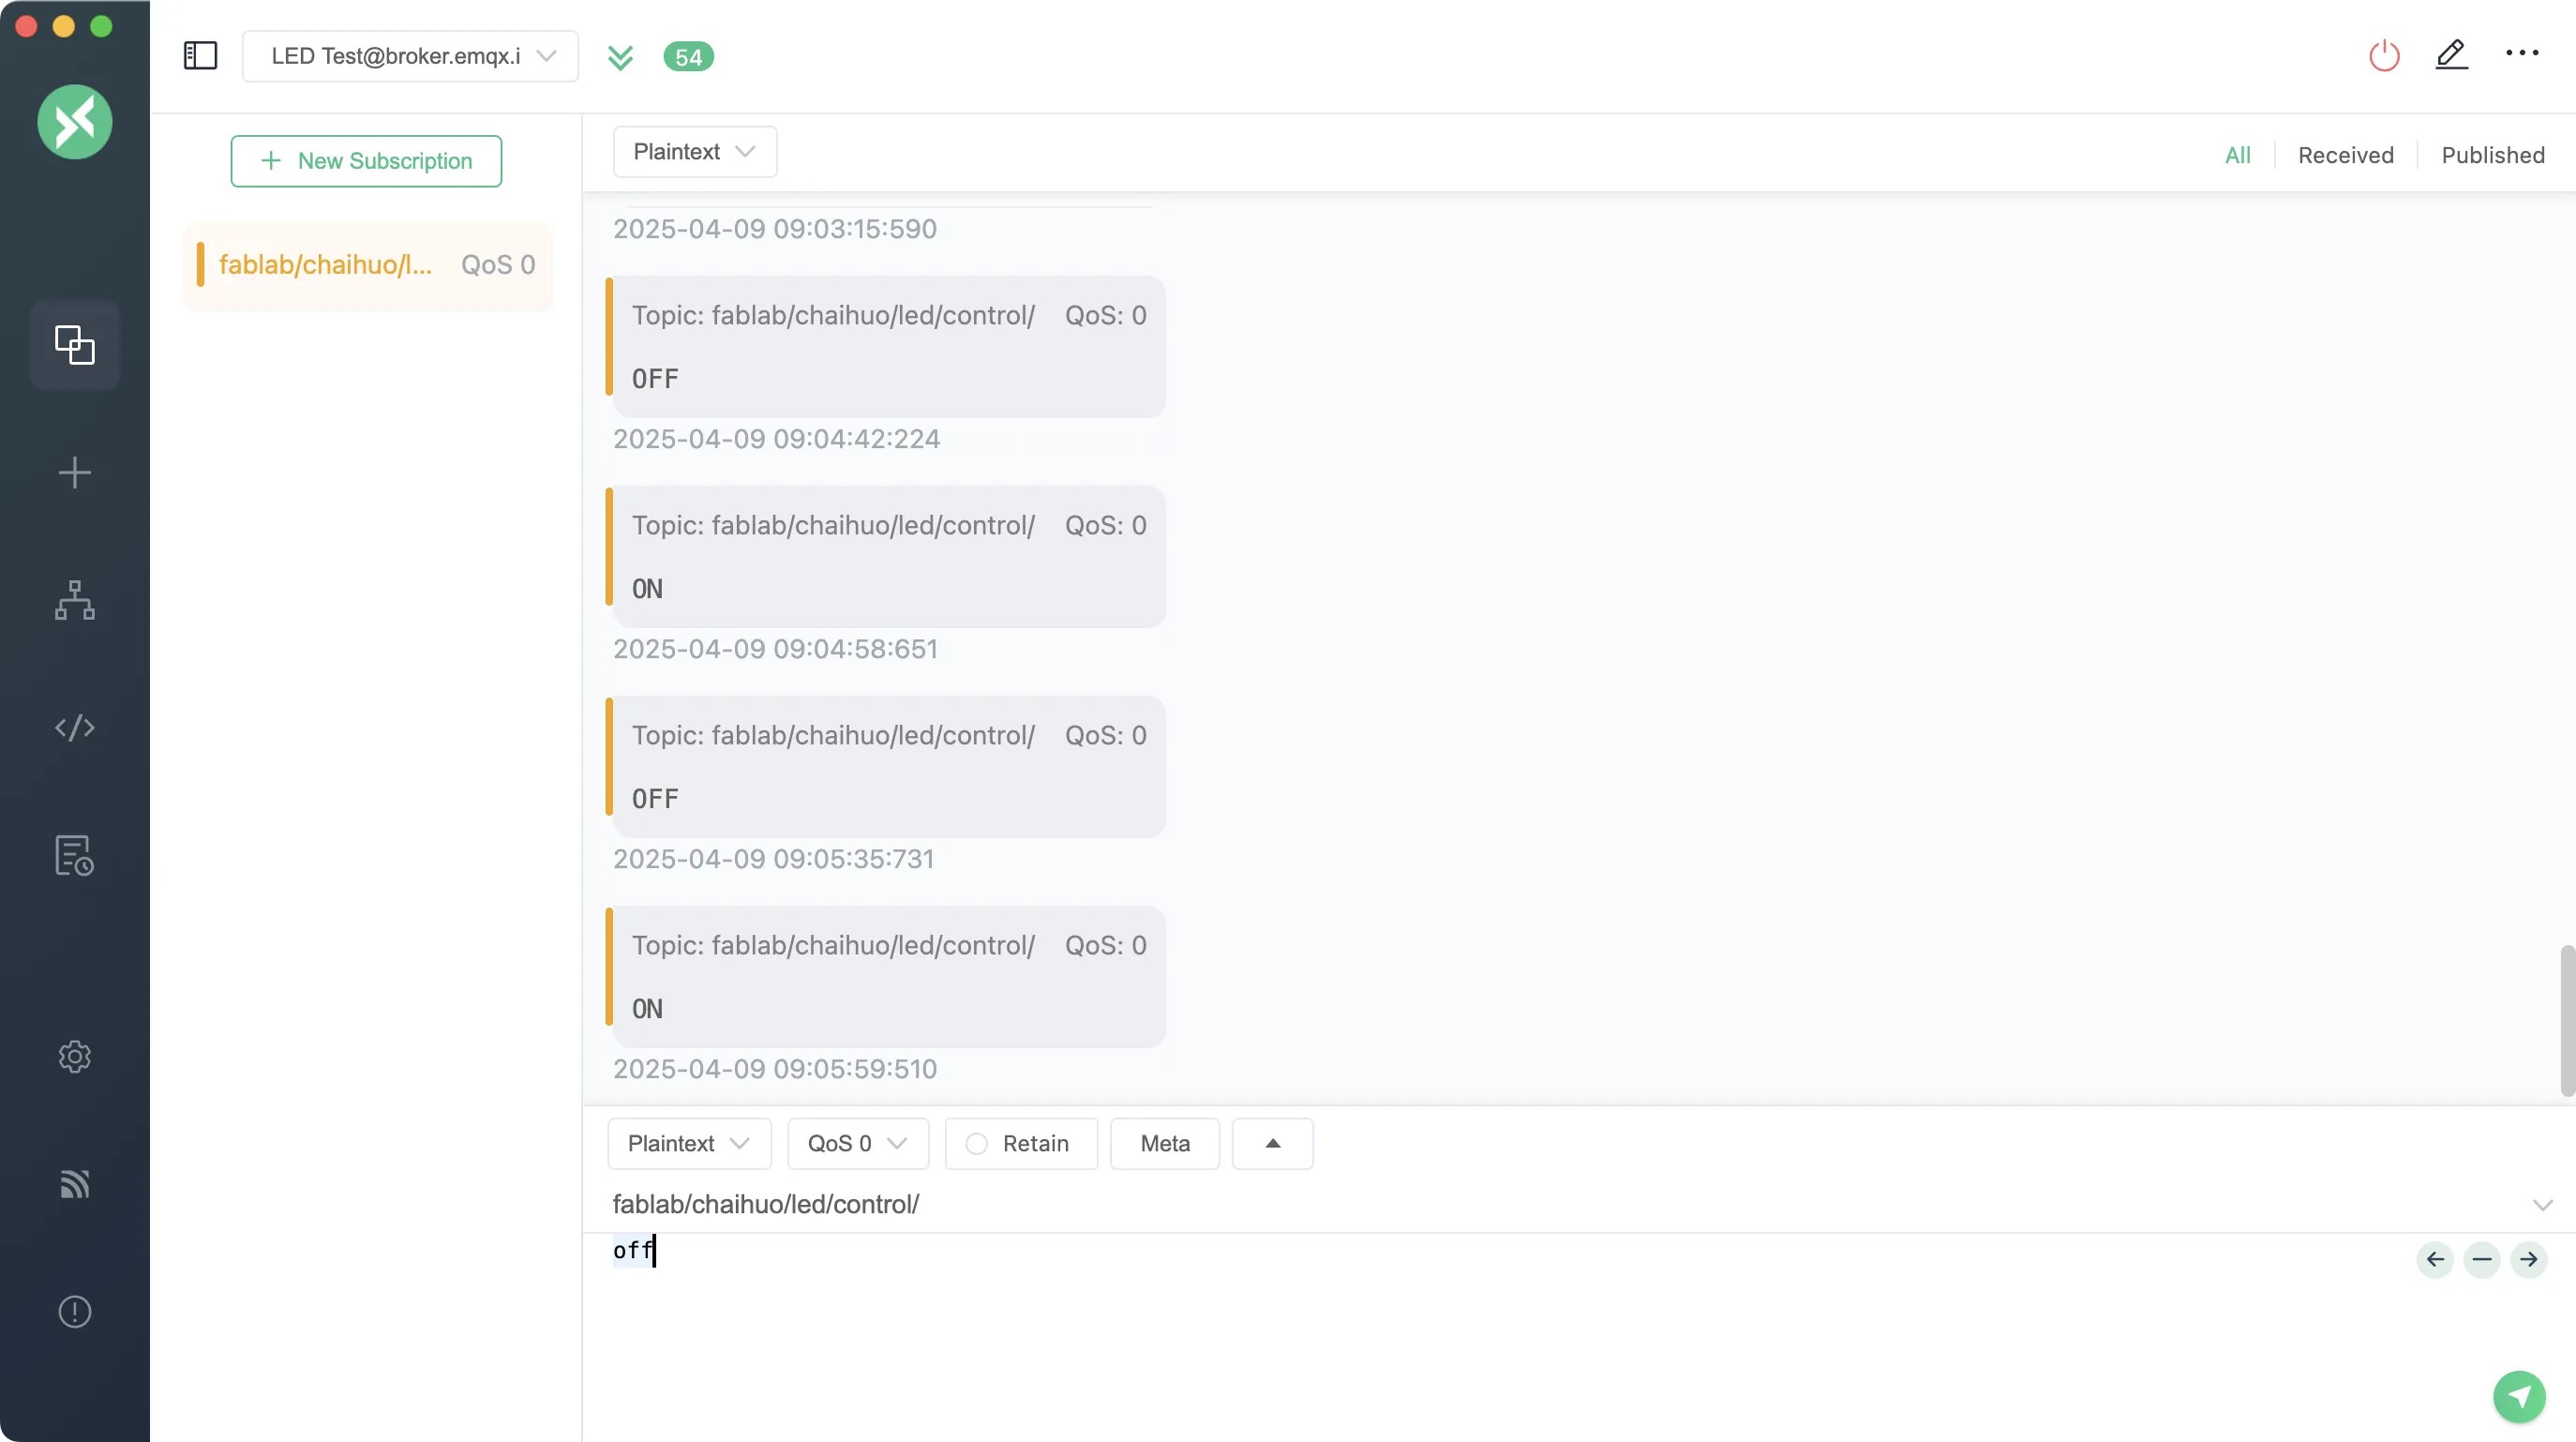Screen dimensions: 2576x1442
Task: Open the three-dots more options menu
Action: click(2521, 54)
